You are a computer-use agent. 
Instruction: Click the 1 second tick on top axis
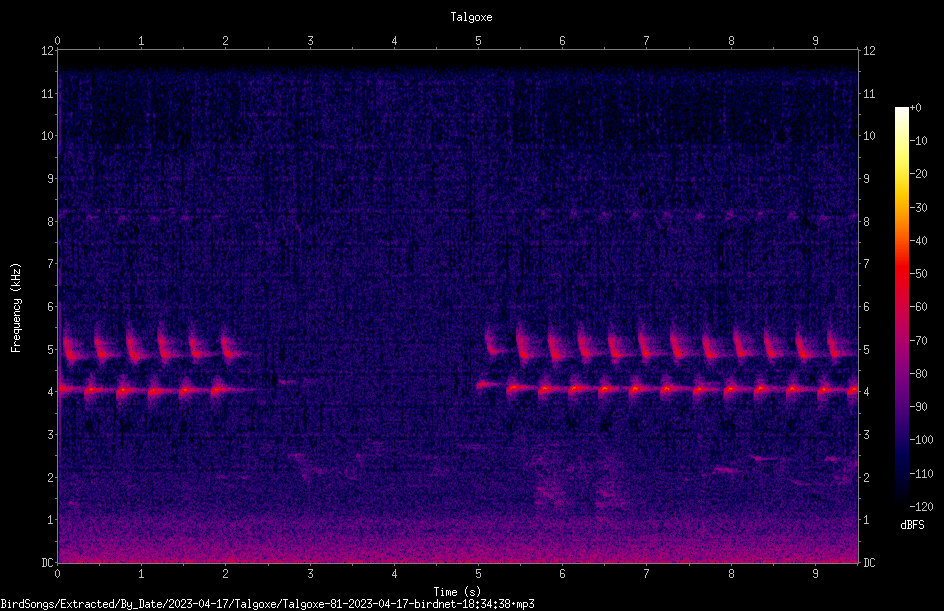tap(141, 41)
